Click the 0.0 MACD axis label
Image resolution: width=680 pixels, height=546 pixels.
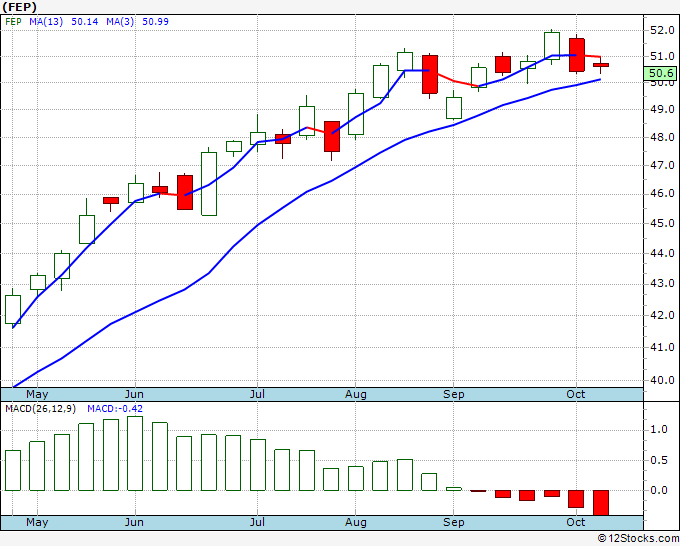659,490
